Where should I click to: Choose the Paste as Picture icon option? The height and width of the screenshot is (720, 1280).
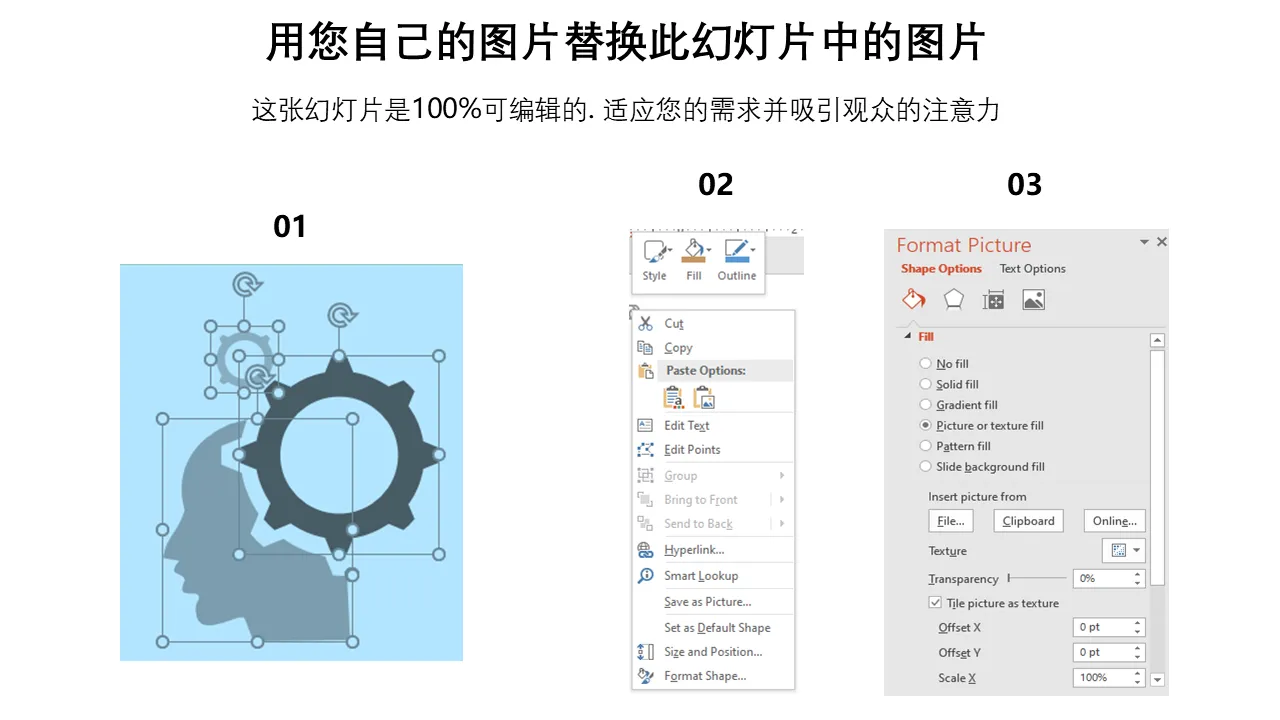coord(705,398)
